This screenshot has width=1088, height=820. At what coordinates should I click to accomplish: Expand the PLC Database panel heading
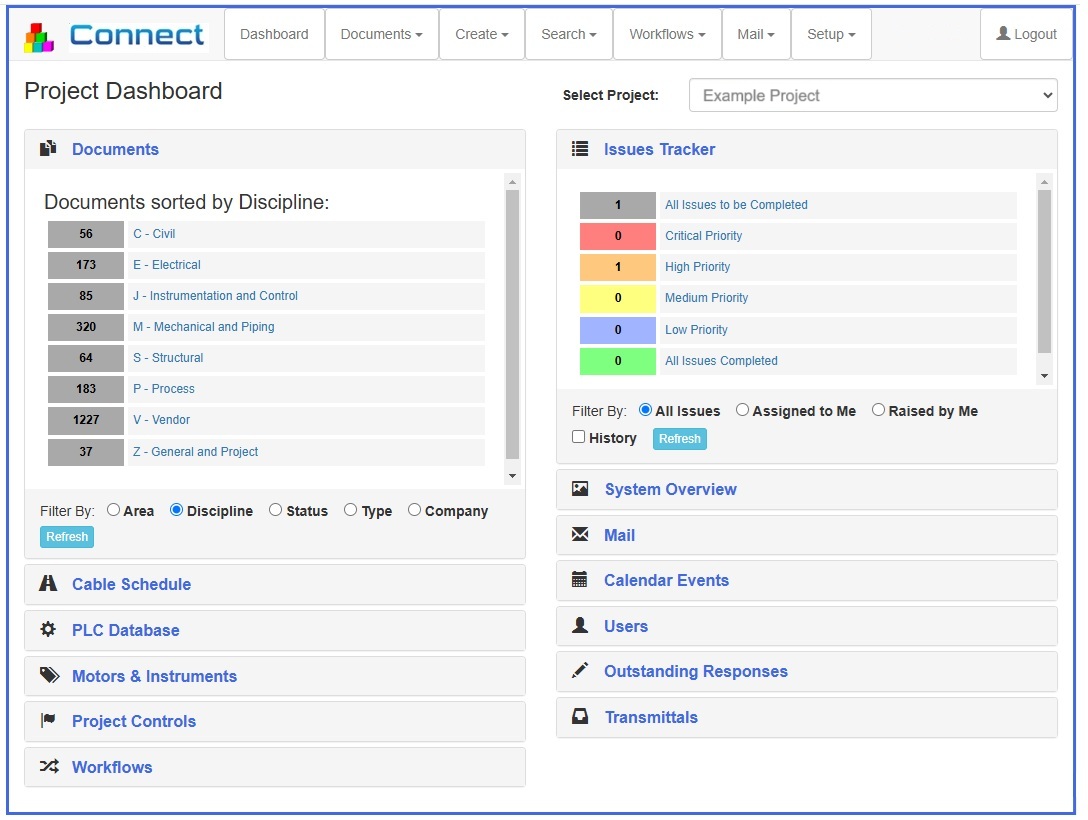tap(275, 630)
